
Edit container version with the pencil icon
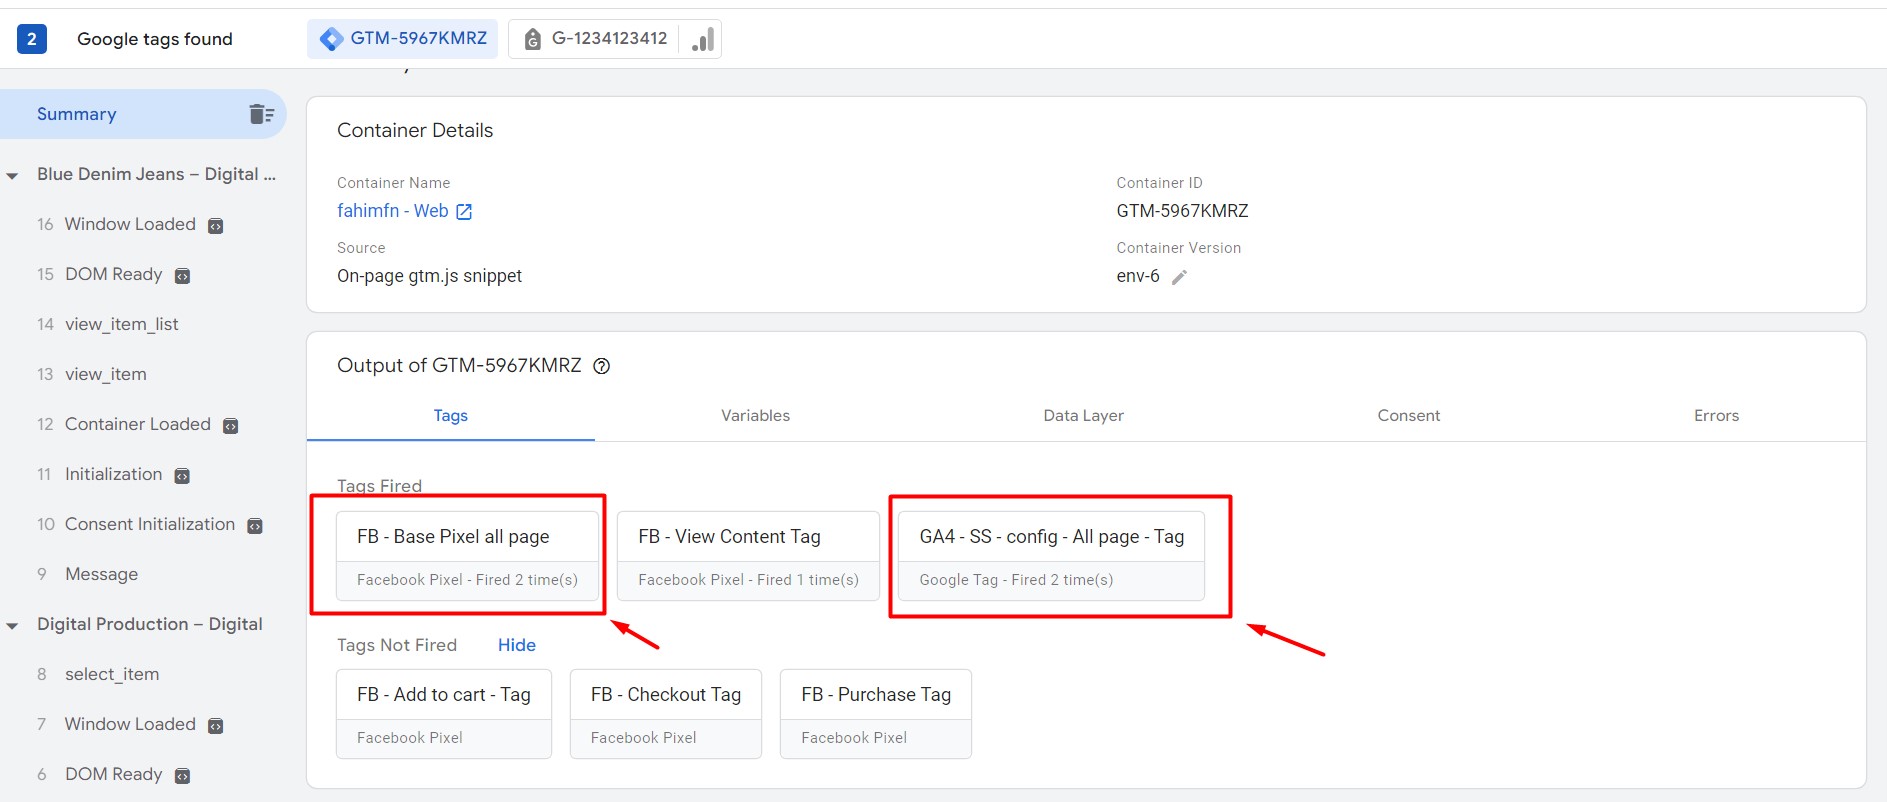pyautogui.click(x=1180, y=277)
